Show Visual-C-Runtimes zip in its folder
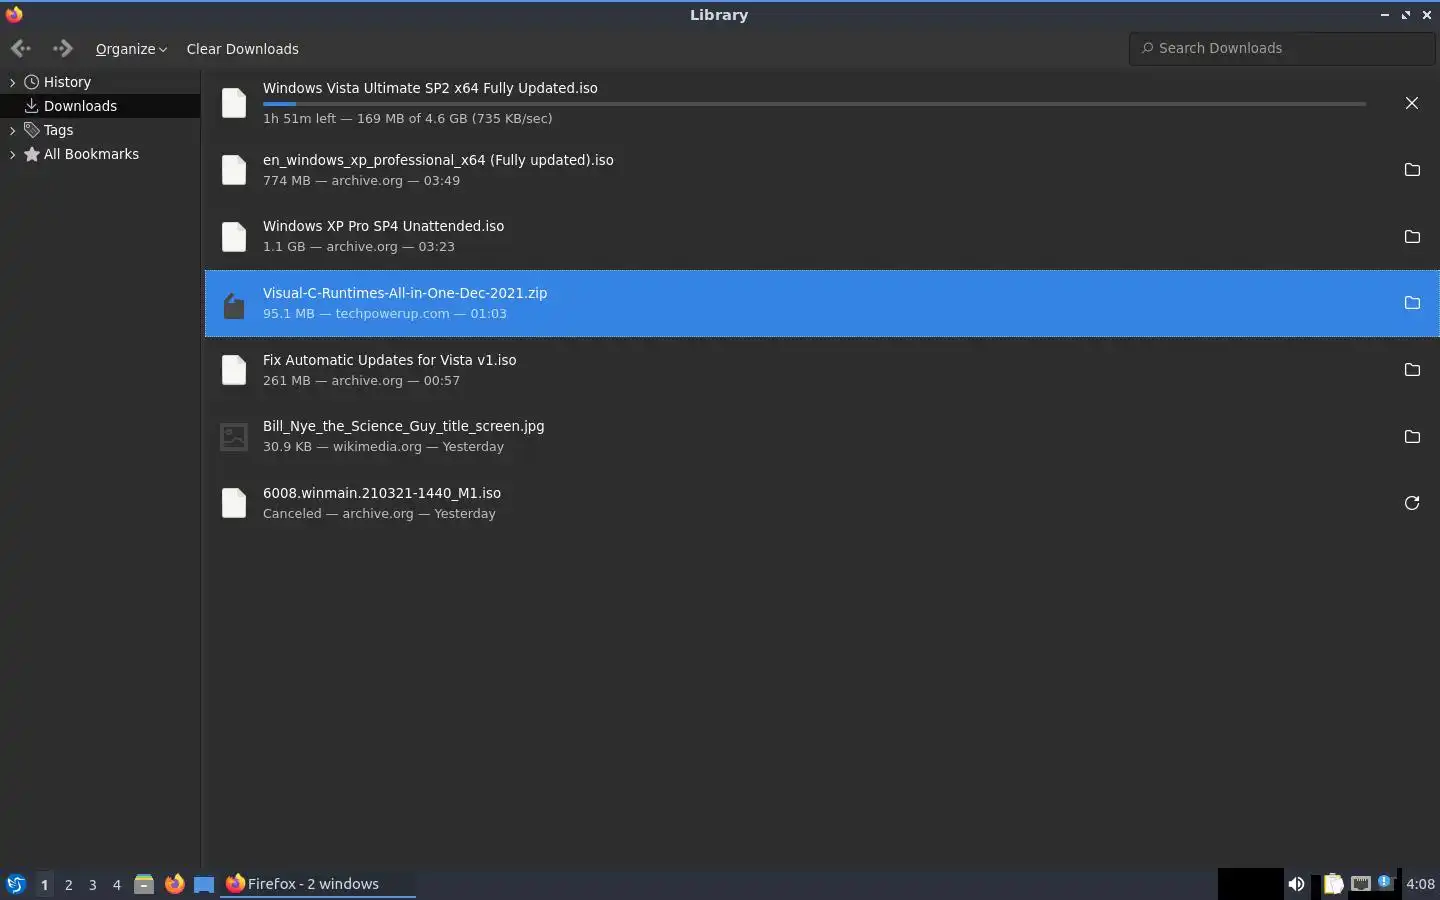The height and width of the screenshot is (900, 1440). pos(1411,303)
